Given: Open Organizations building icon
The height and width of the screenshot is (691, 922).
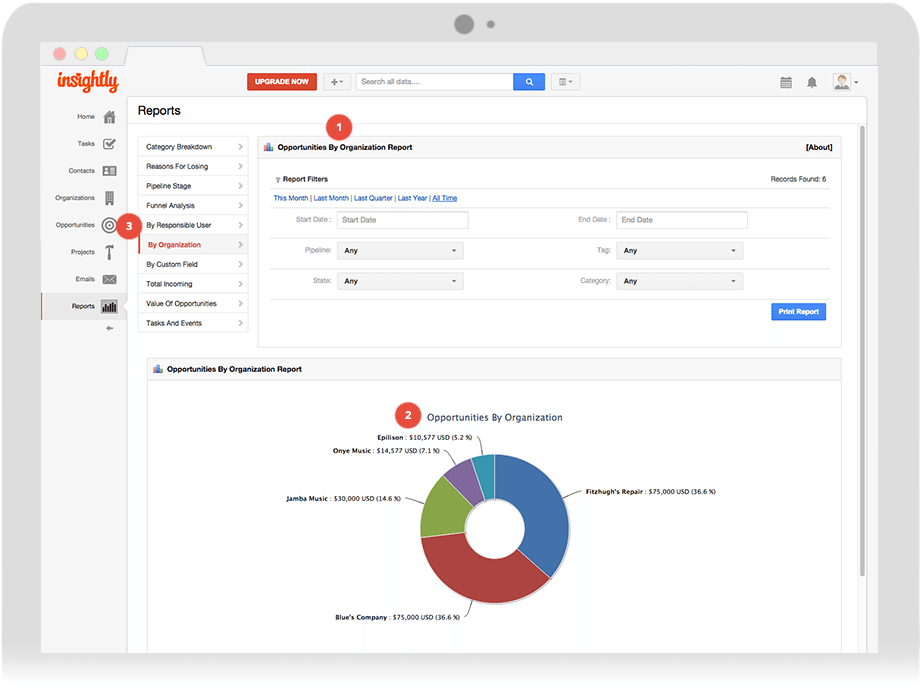Looking at the screenshot, I should point(109,198).
